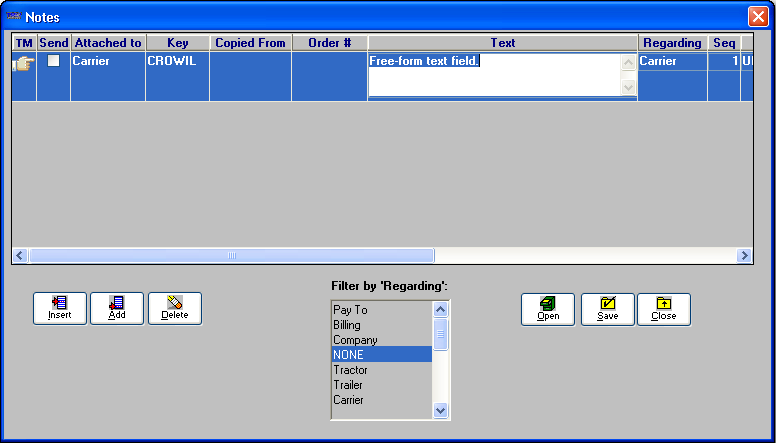
Task: Click the Insert note button
Action: (x=60, y=308)
